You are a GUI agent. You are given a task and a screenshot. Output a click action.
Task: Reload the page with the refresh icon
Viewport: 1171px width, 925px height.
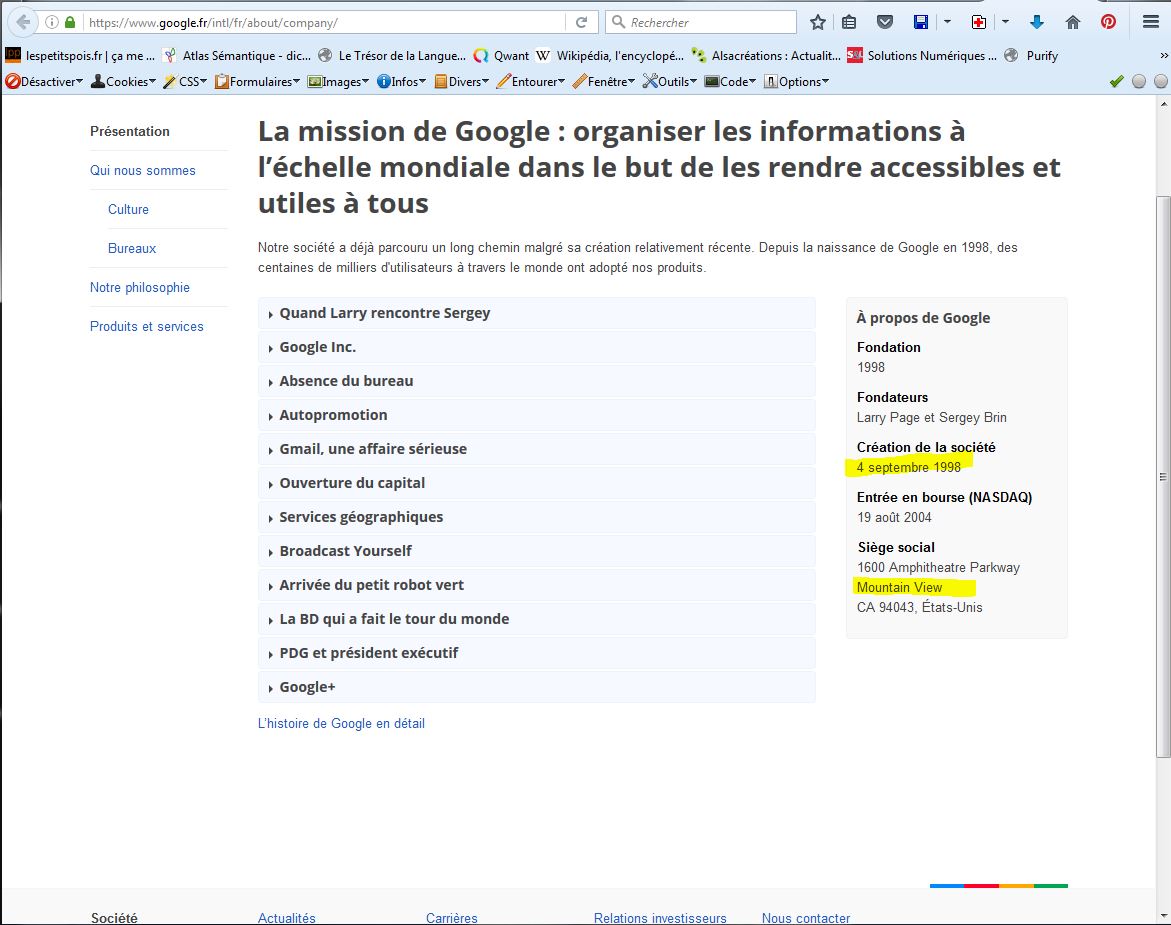[x=581, y=22]
